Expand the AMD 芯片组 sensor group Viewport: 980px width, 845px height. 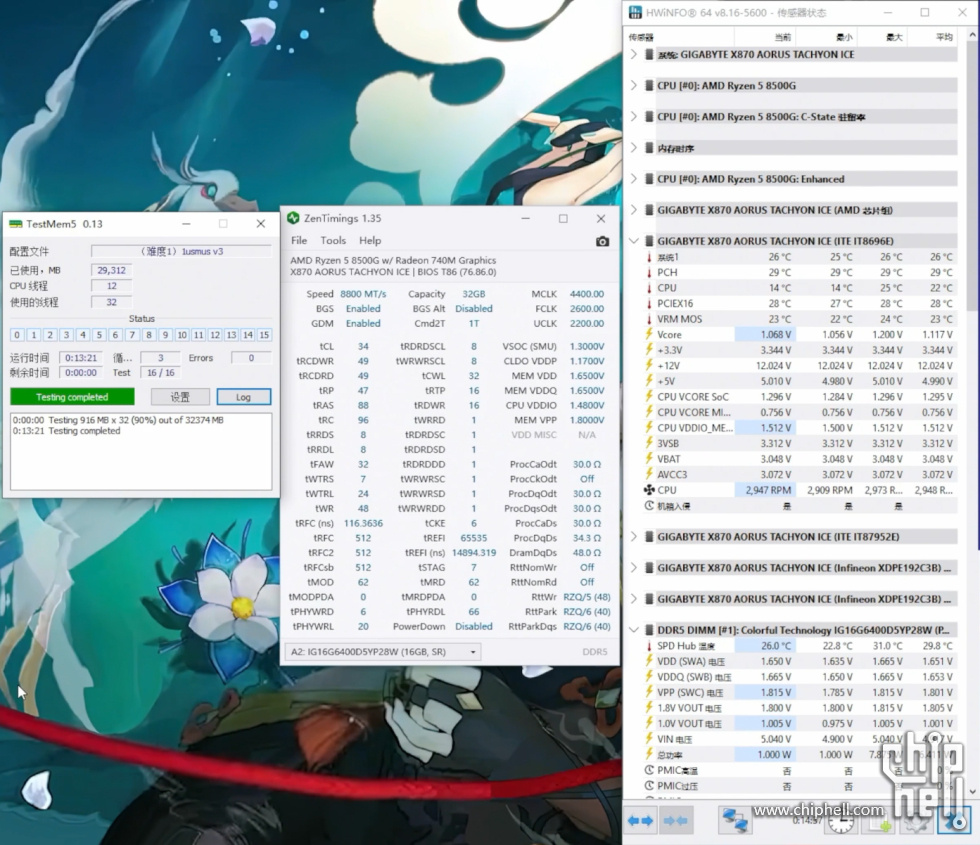coord(634,210)
